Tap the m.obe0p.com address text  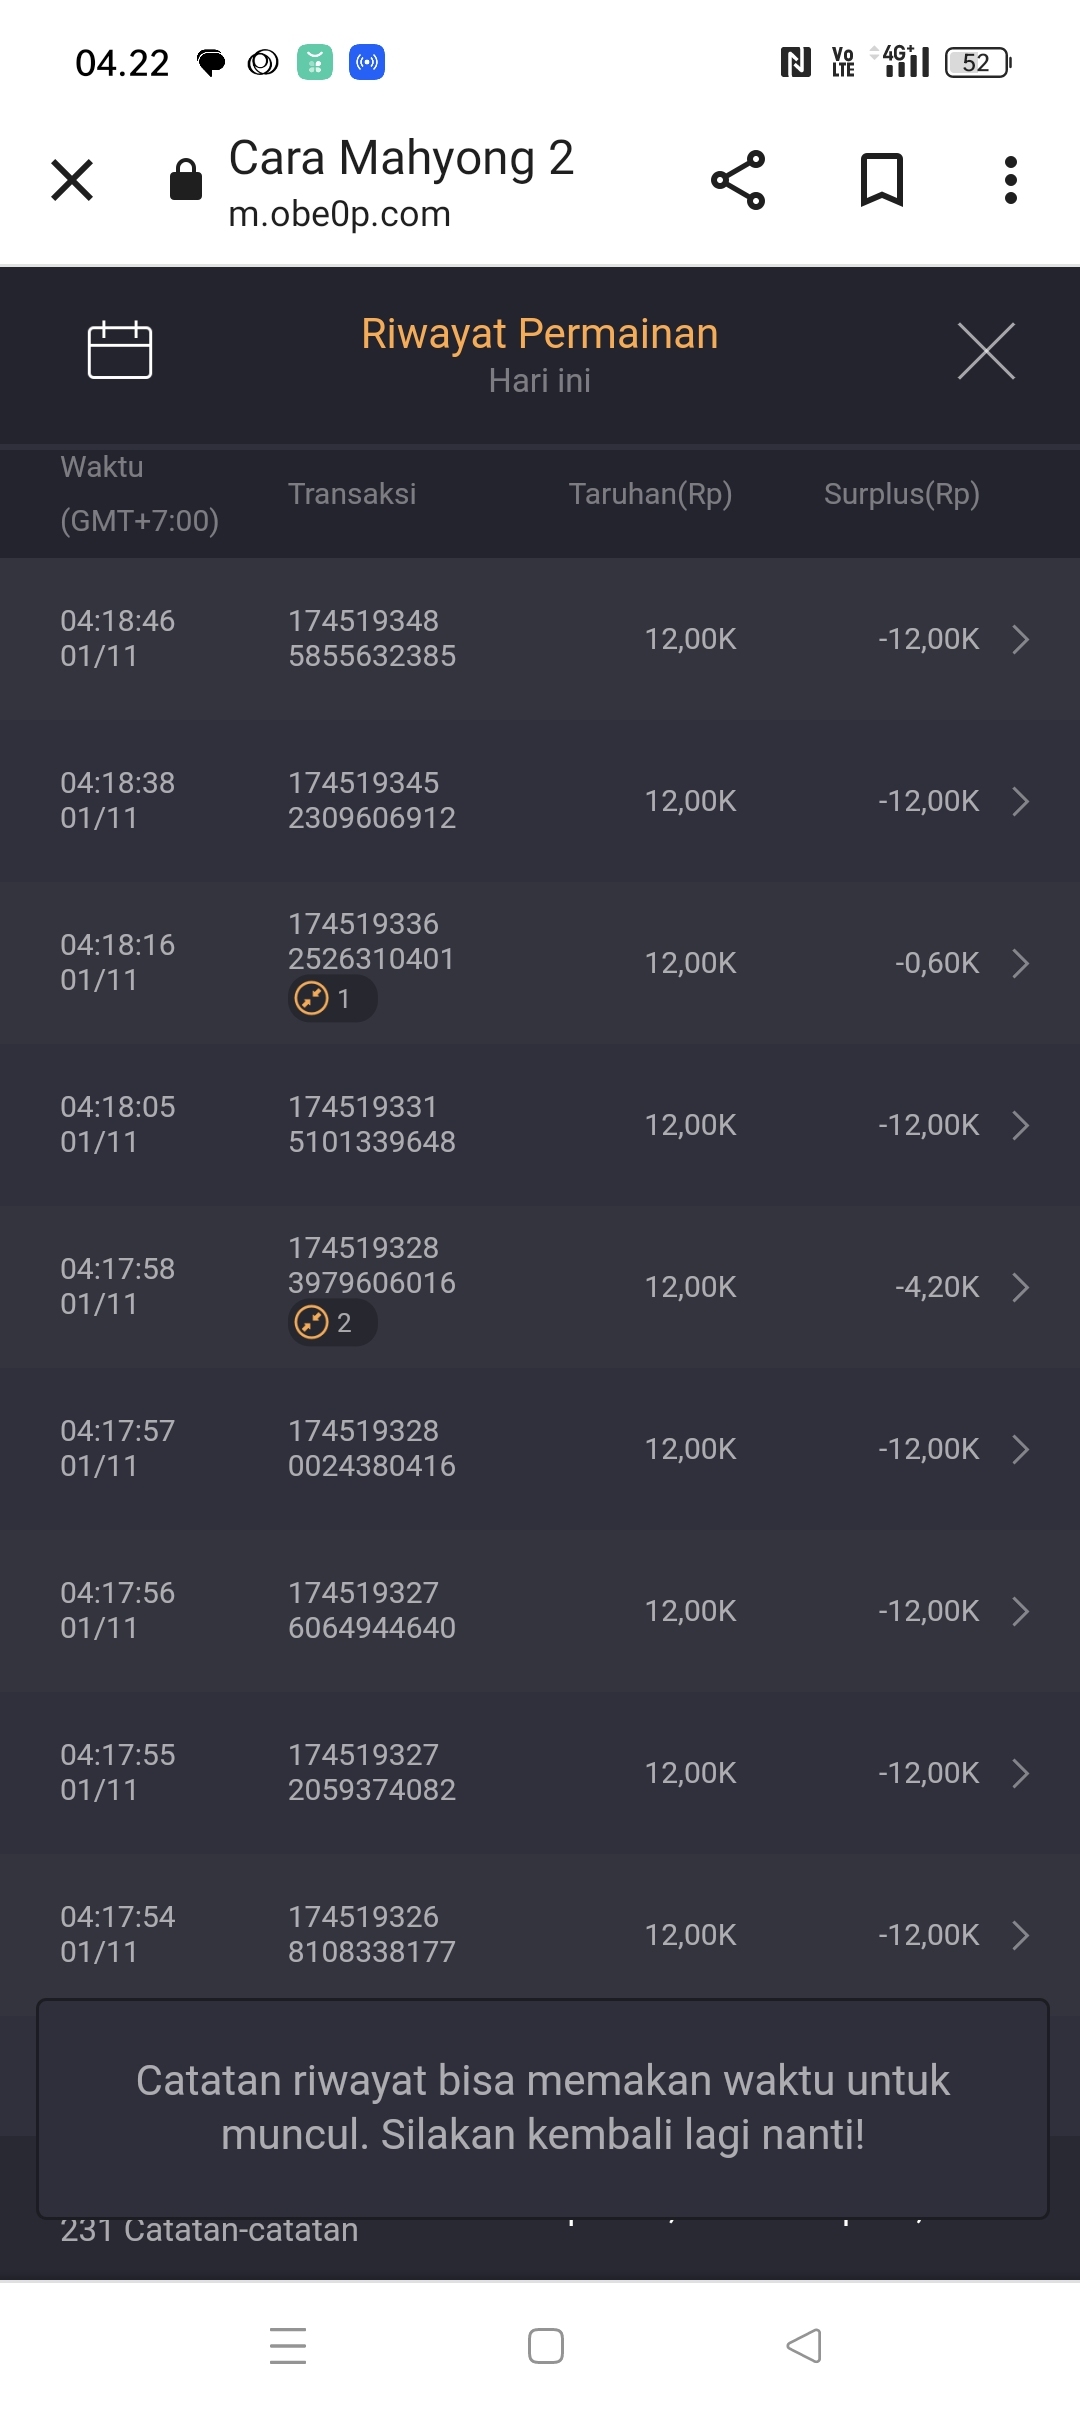click(340, 214)
